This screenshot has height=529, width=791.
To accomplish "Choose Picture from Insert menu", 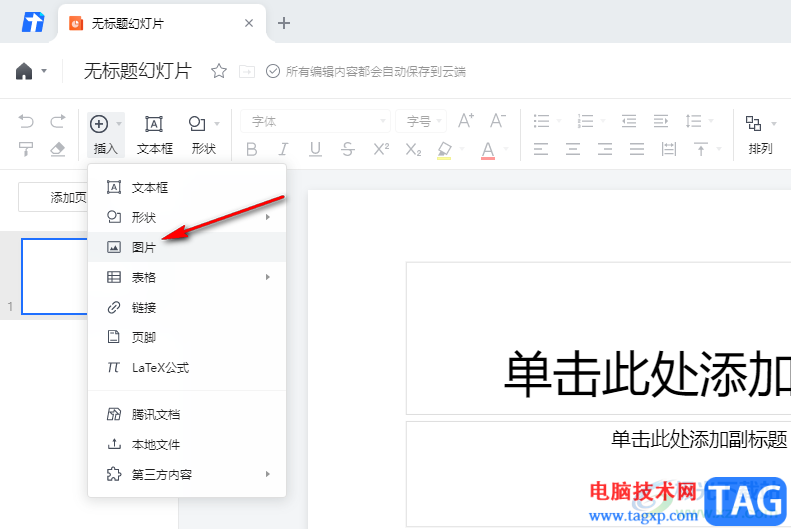I will [187, 247].
